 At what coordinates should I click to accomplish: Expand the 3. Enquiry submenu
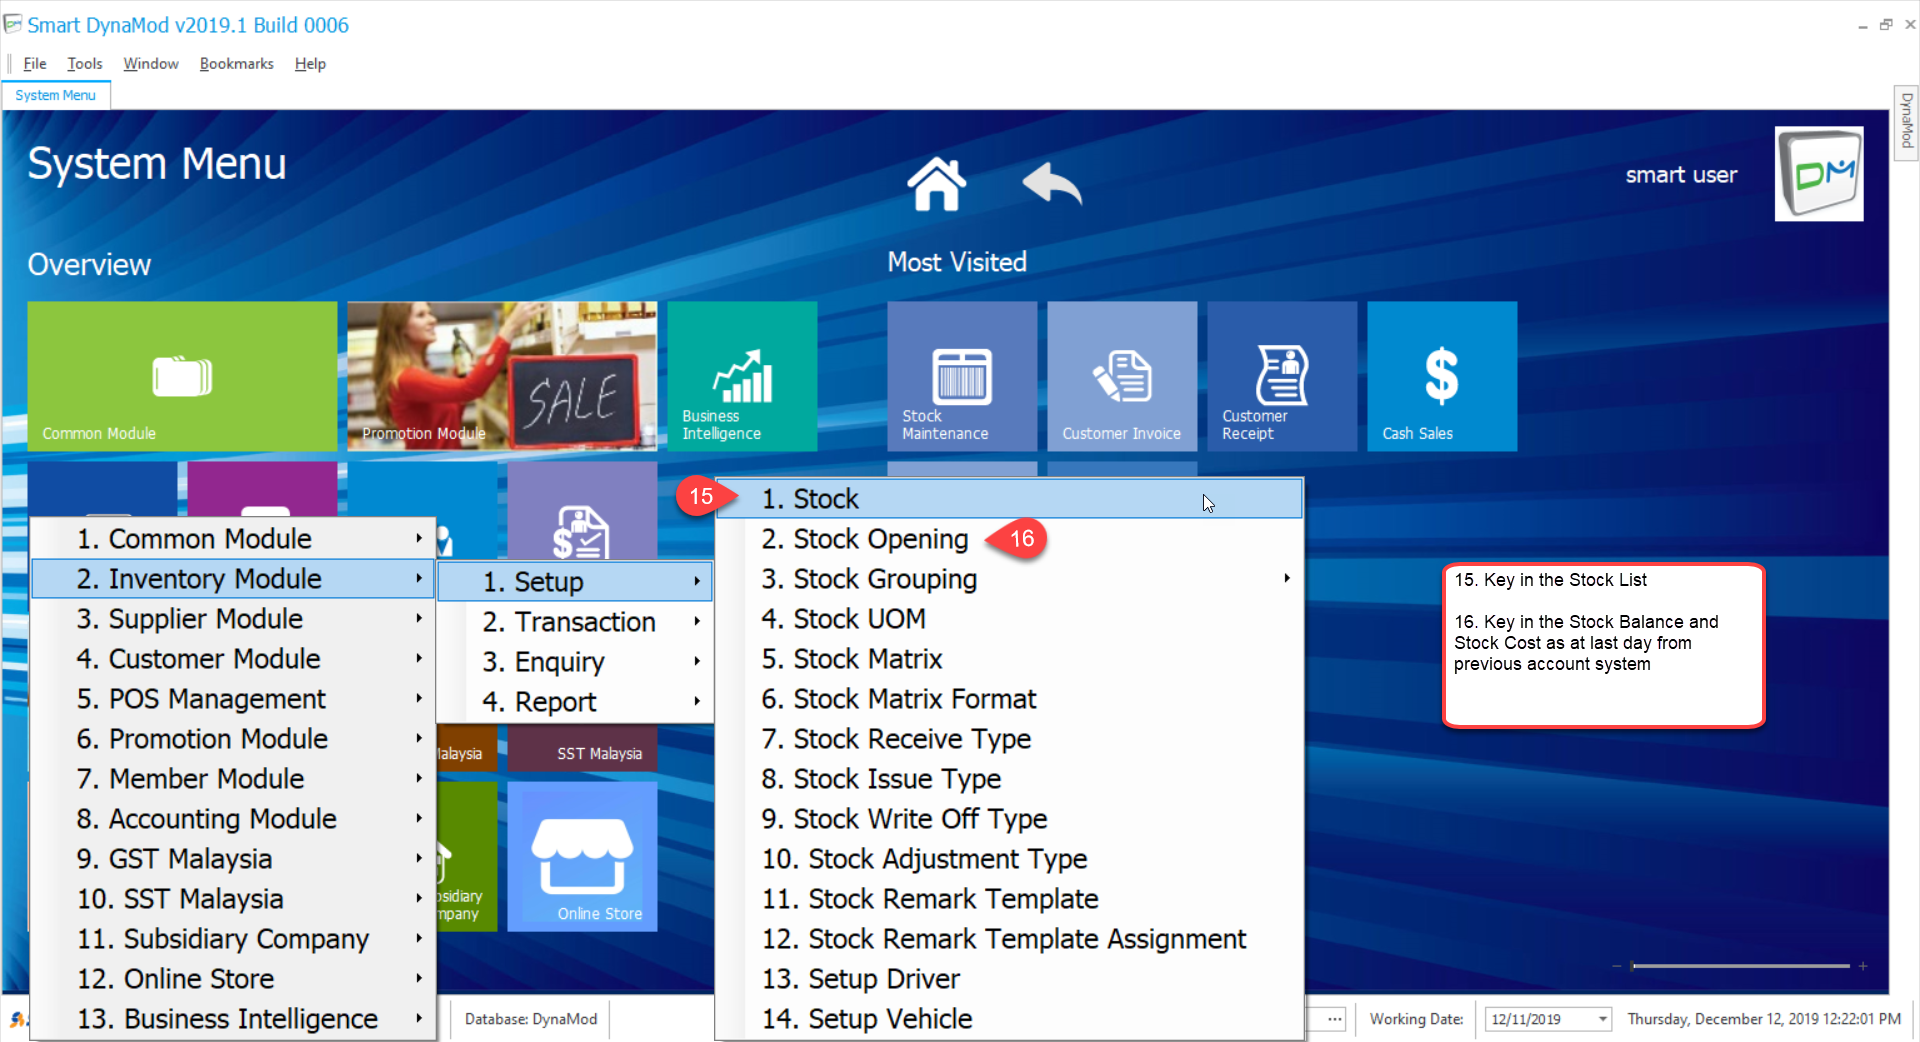click(575, 661)
